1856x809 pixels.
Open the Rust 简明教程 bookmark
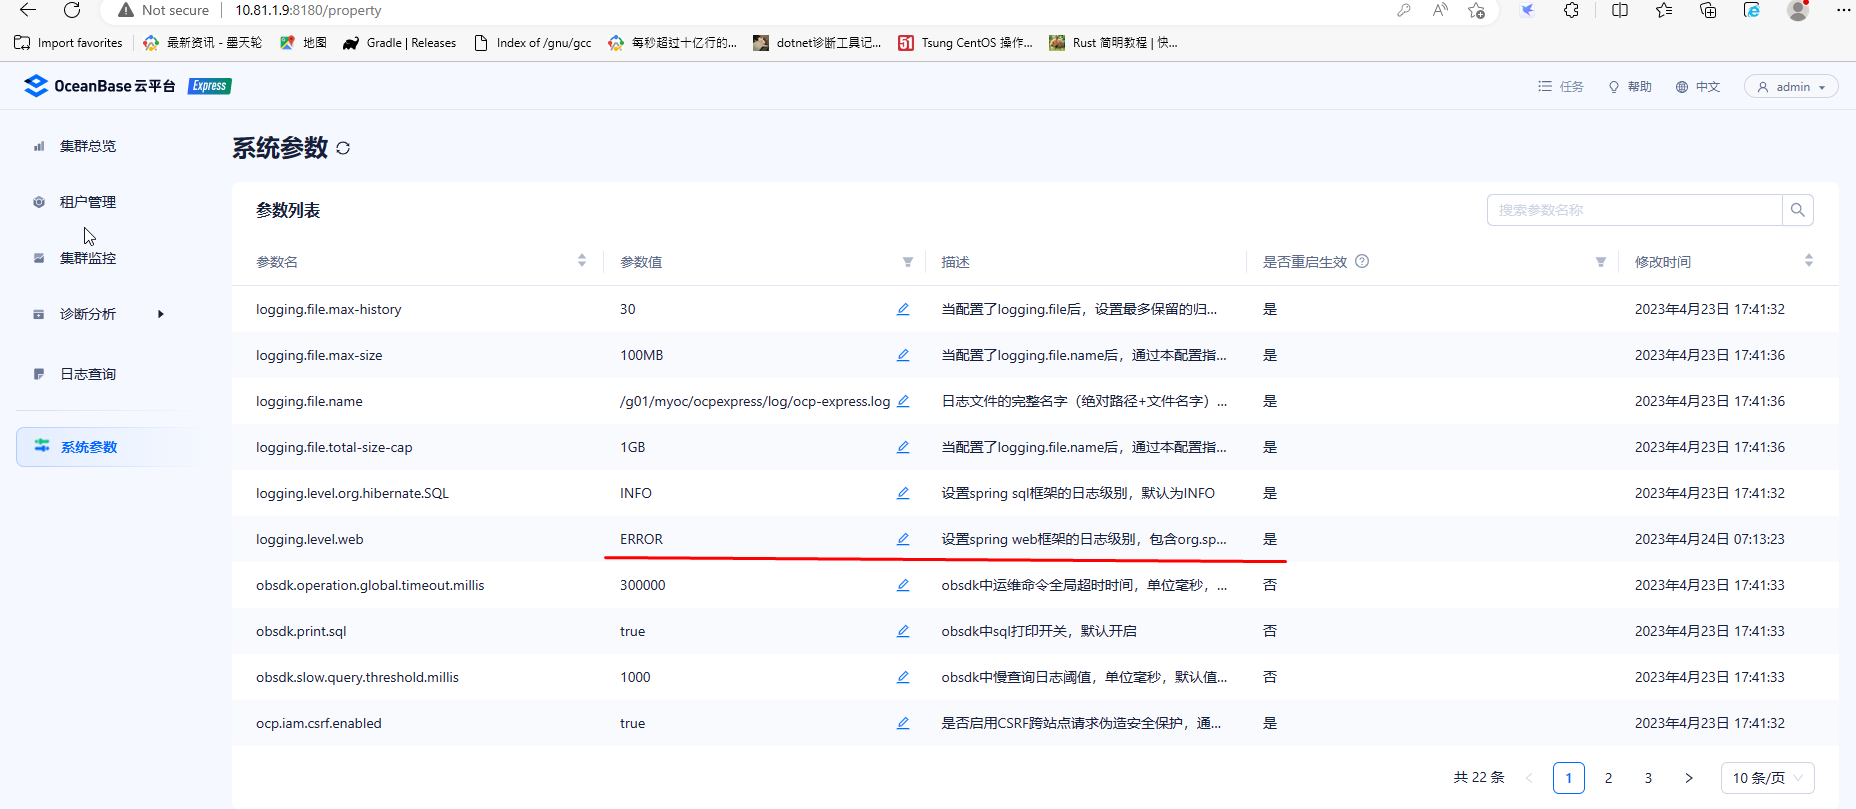[1113, 43]
